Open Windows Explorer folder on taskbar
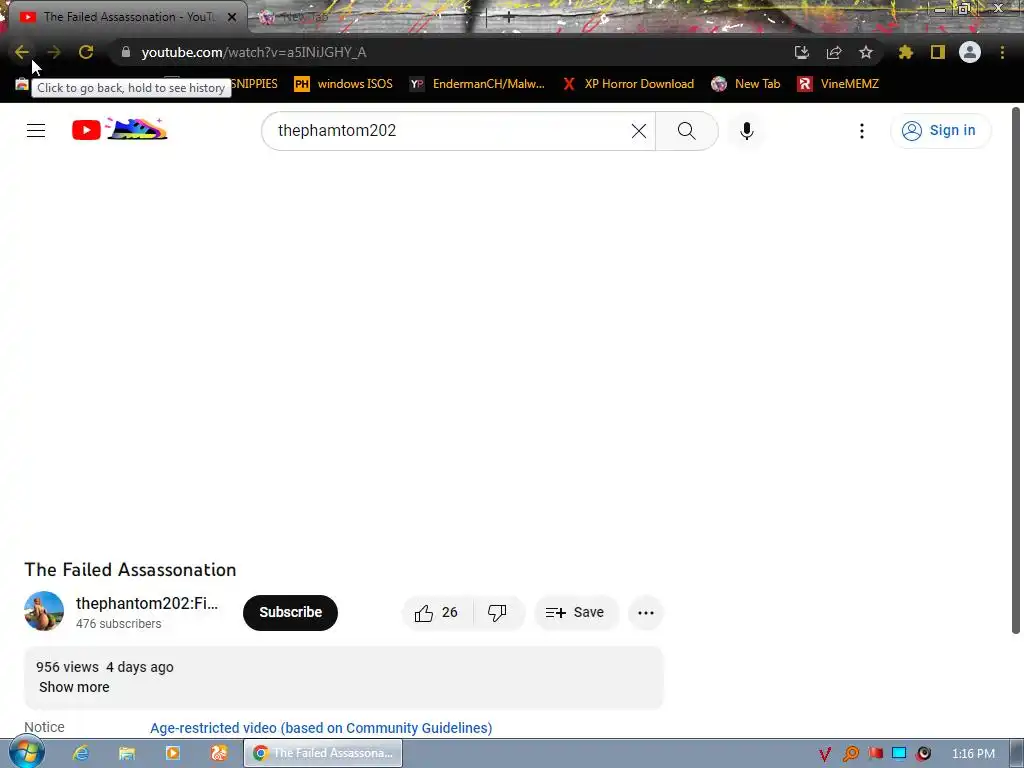 127,753
